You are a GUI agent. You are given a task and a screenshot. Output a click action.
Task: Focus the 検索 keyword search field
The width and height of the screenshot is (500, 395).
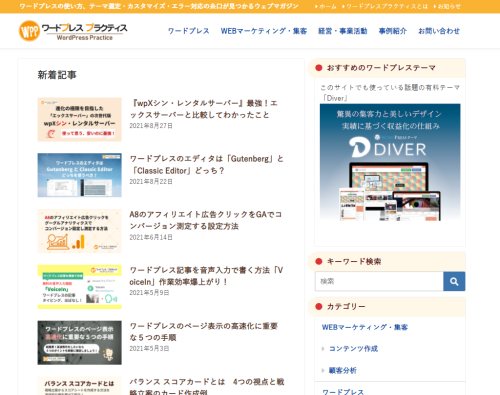tap(379, 281)
